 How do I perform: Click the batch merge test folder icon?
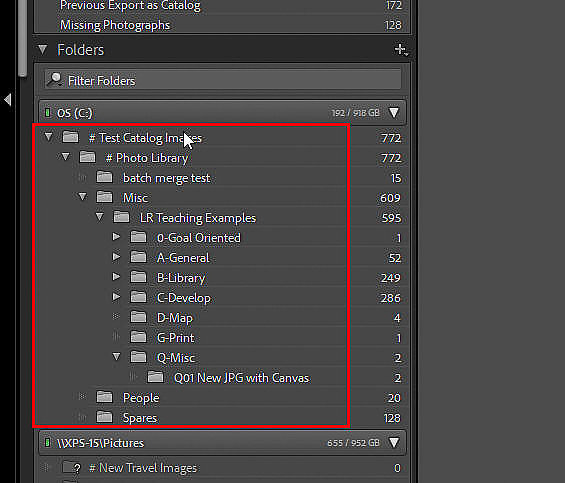[104, 177]
